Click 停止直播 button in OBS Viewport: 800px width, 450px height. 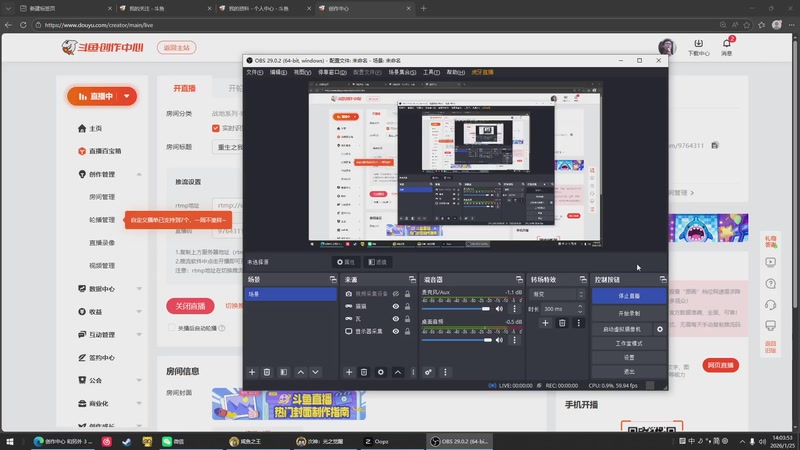pos(629,296)
